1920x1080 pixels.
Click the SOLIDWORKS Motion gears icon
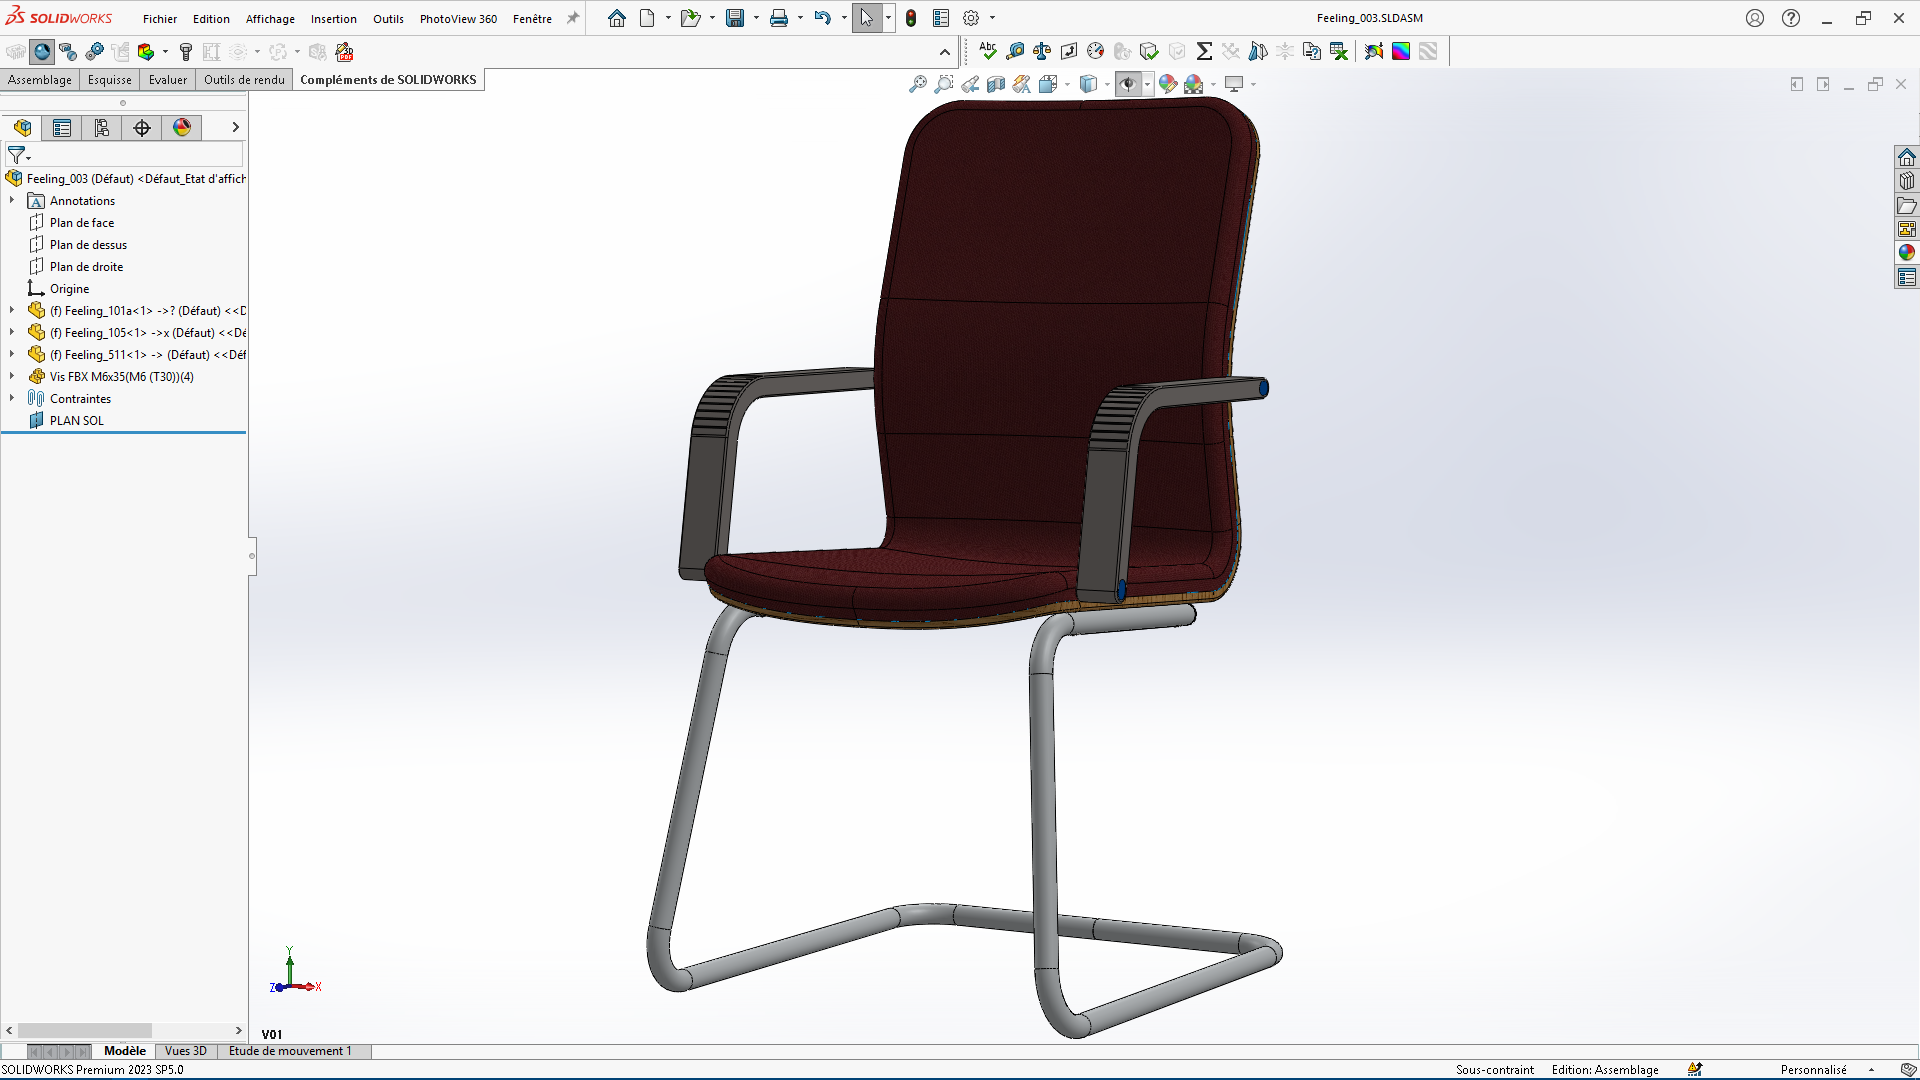pyautogui.click(x=95, y=51)
